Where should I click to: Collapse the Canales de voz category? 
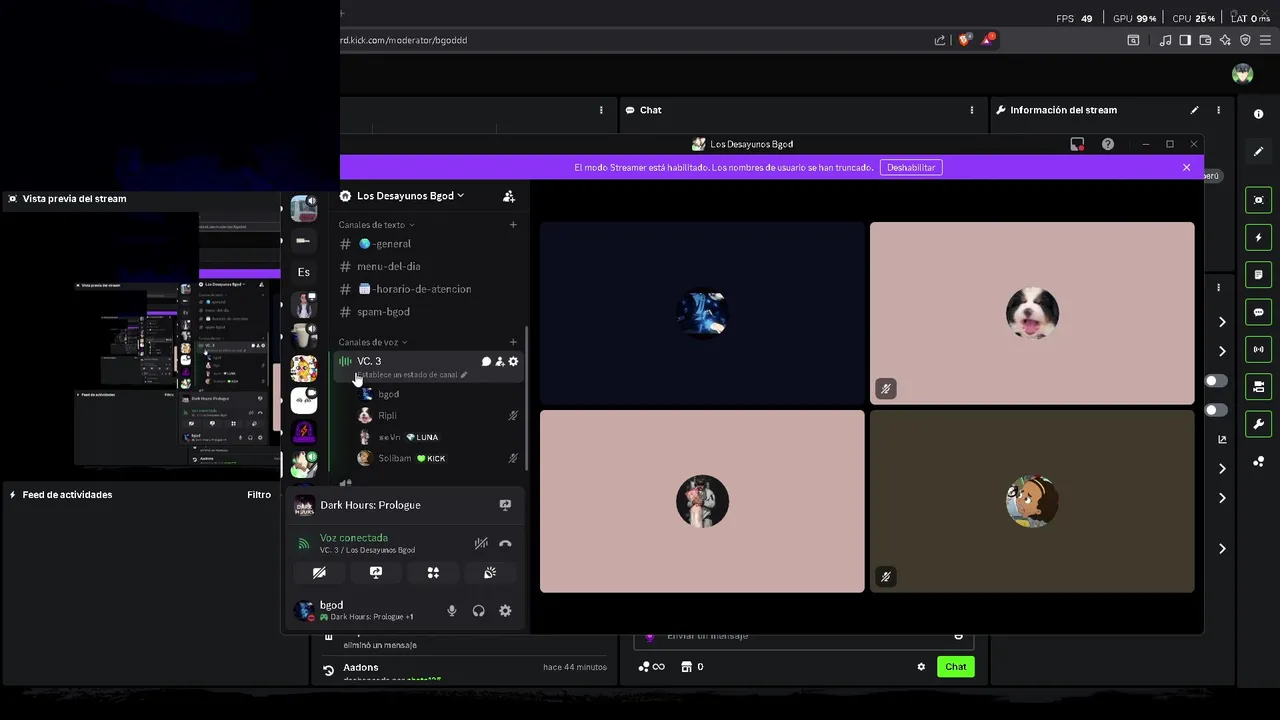click(373, 342)
